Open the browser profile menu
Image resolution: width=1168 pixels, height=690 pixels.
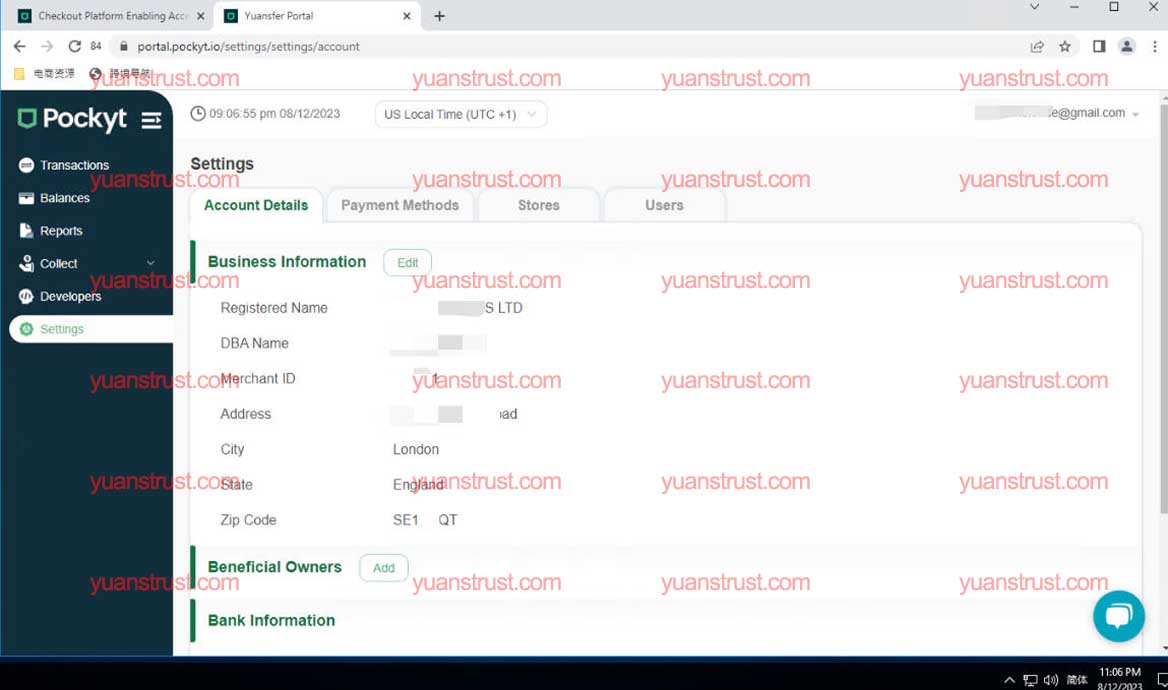coord(1127,46)
